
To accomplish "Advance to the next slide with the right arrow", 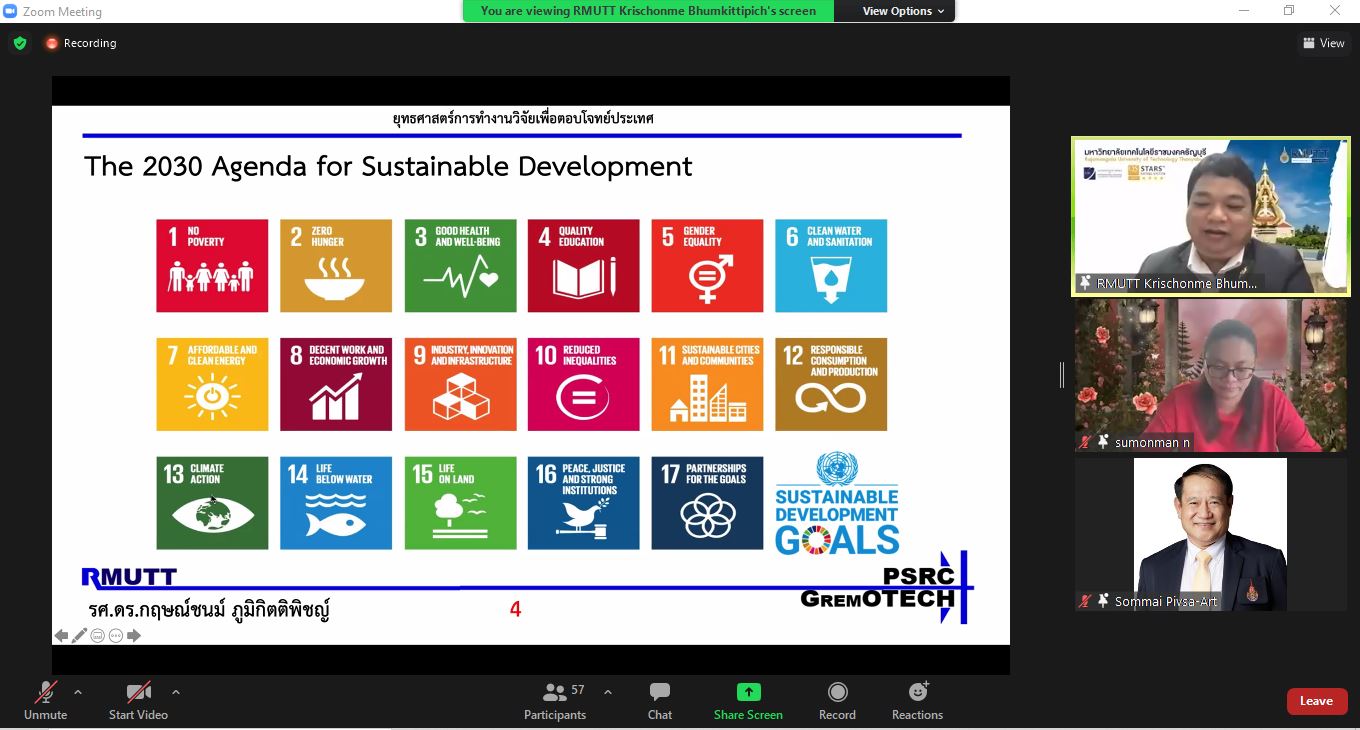I will pyautogui.click(x=134, y=635).
